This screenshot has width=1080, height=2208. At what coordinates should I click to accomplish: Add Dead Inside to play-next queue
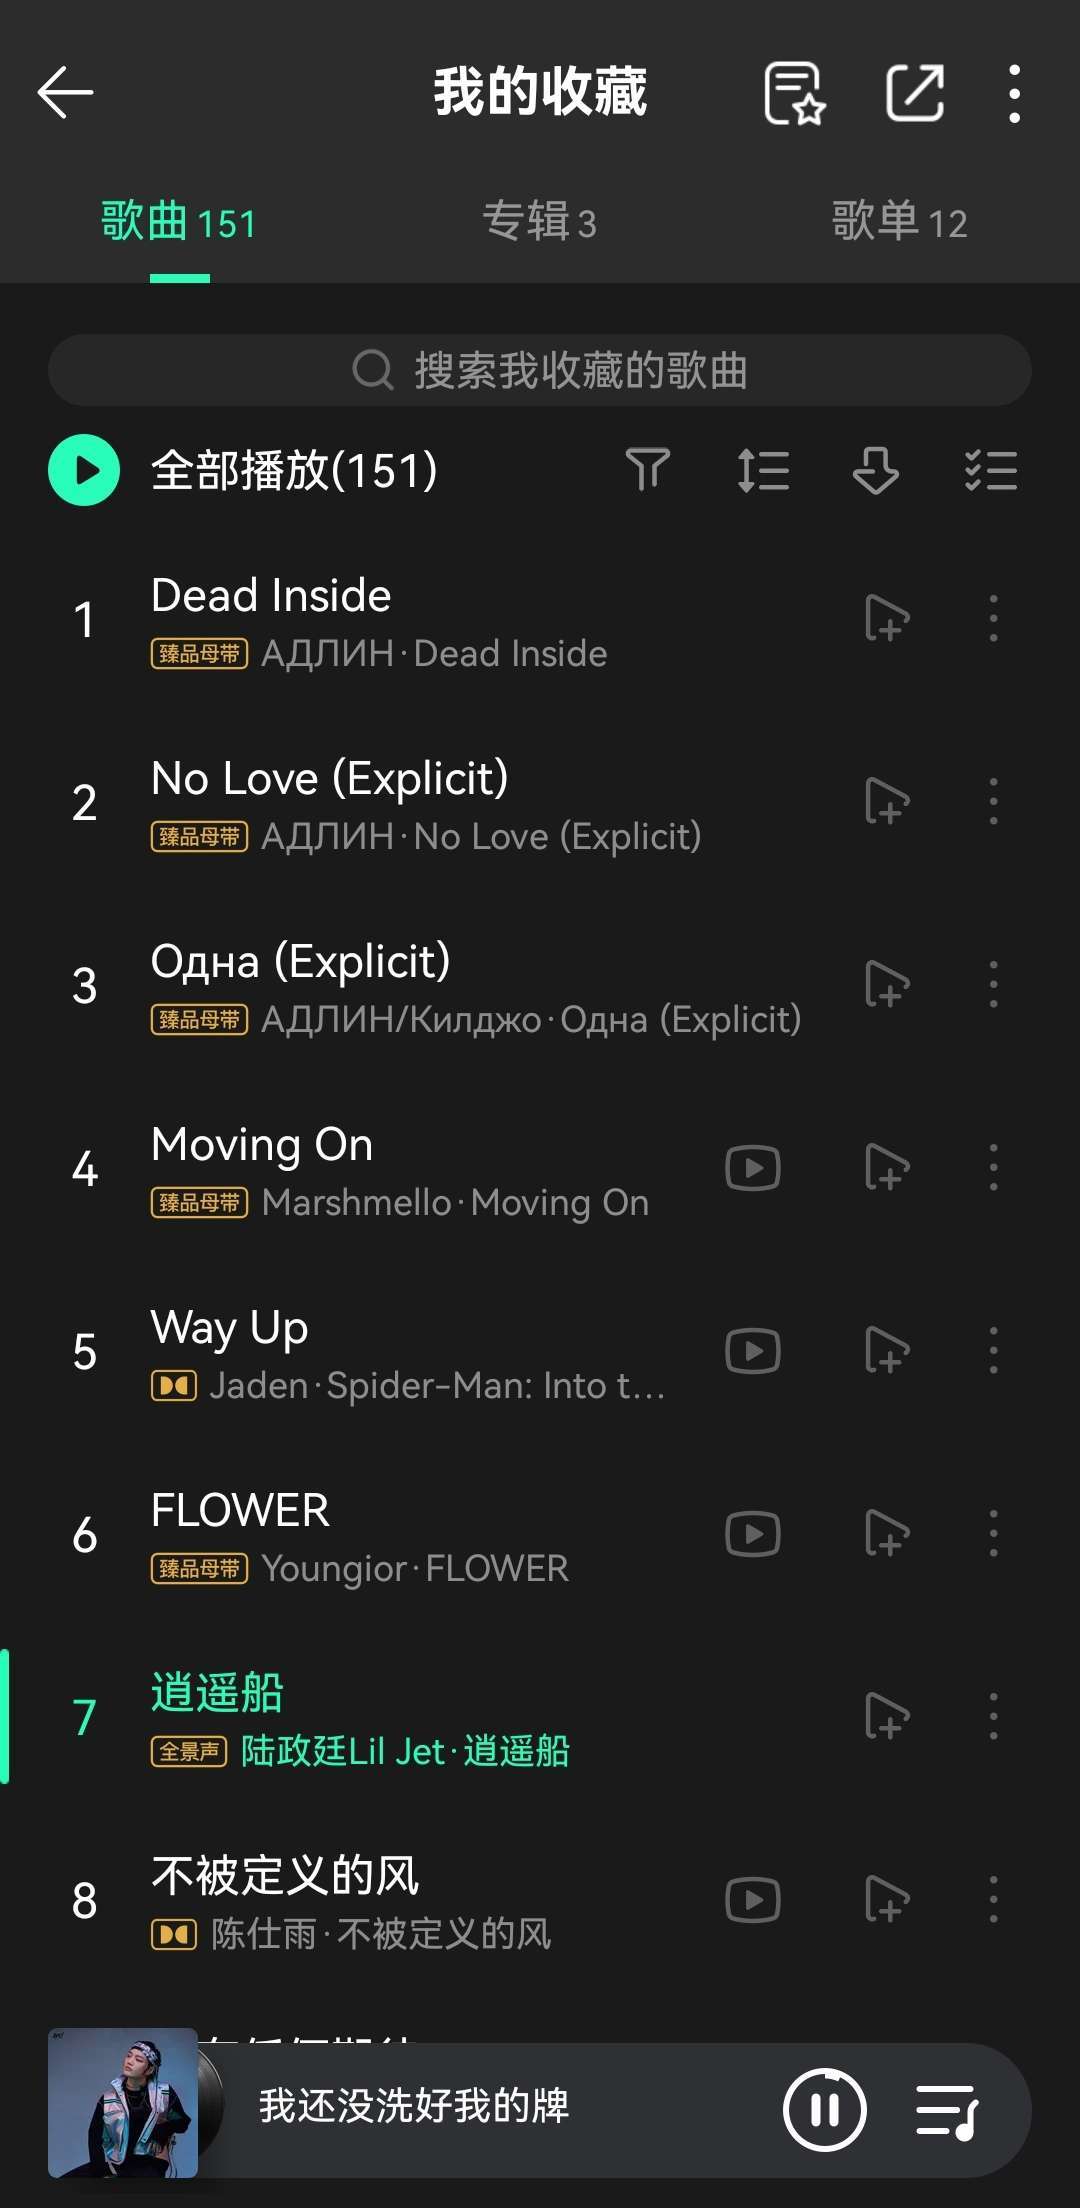coord(886,618)
